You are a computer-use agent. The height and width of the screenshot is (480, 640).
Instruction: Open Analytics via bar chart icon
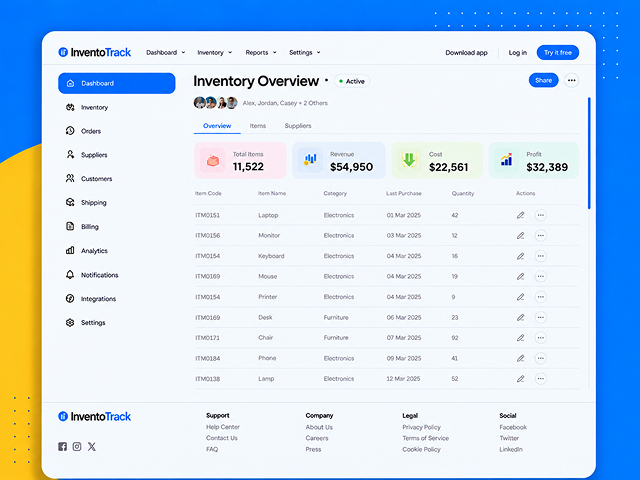point(70,250)
